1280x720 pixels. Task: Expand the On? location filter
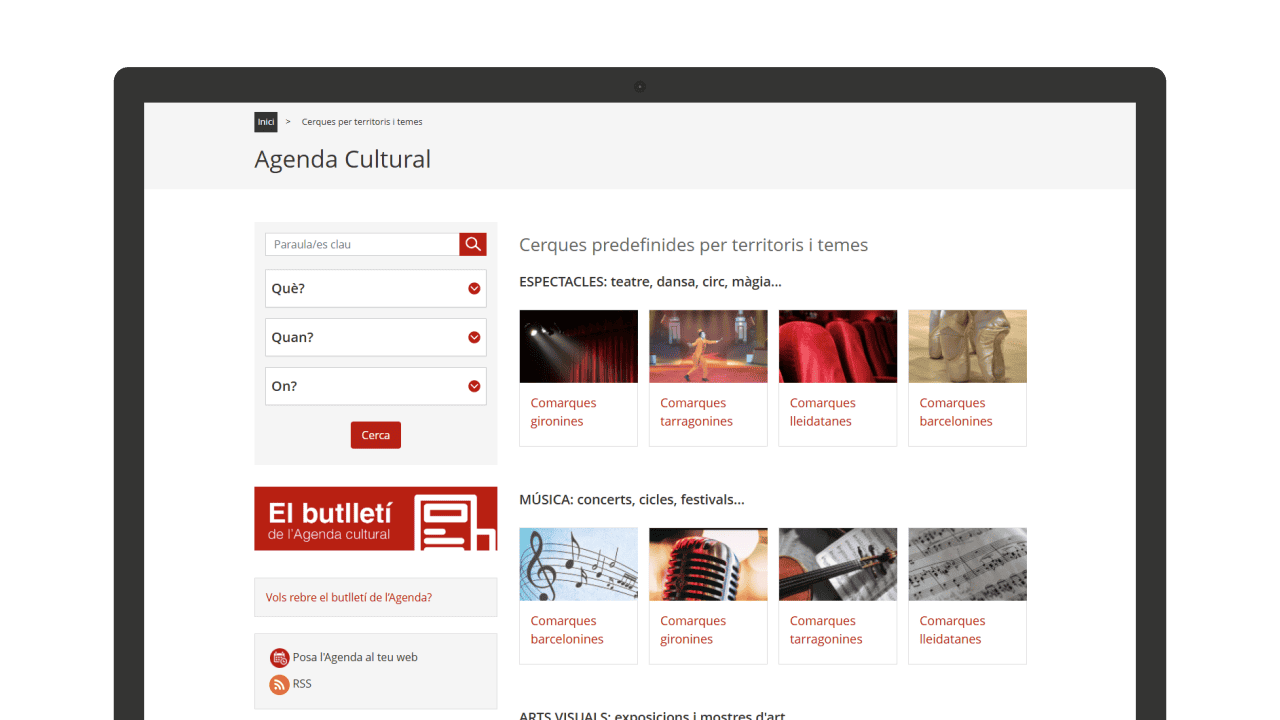(x=375, y=386)
